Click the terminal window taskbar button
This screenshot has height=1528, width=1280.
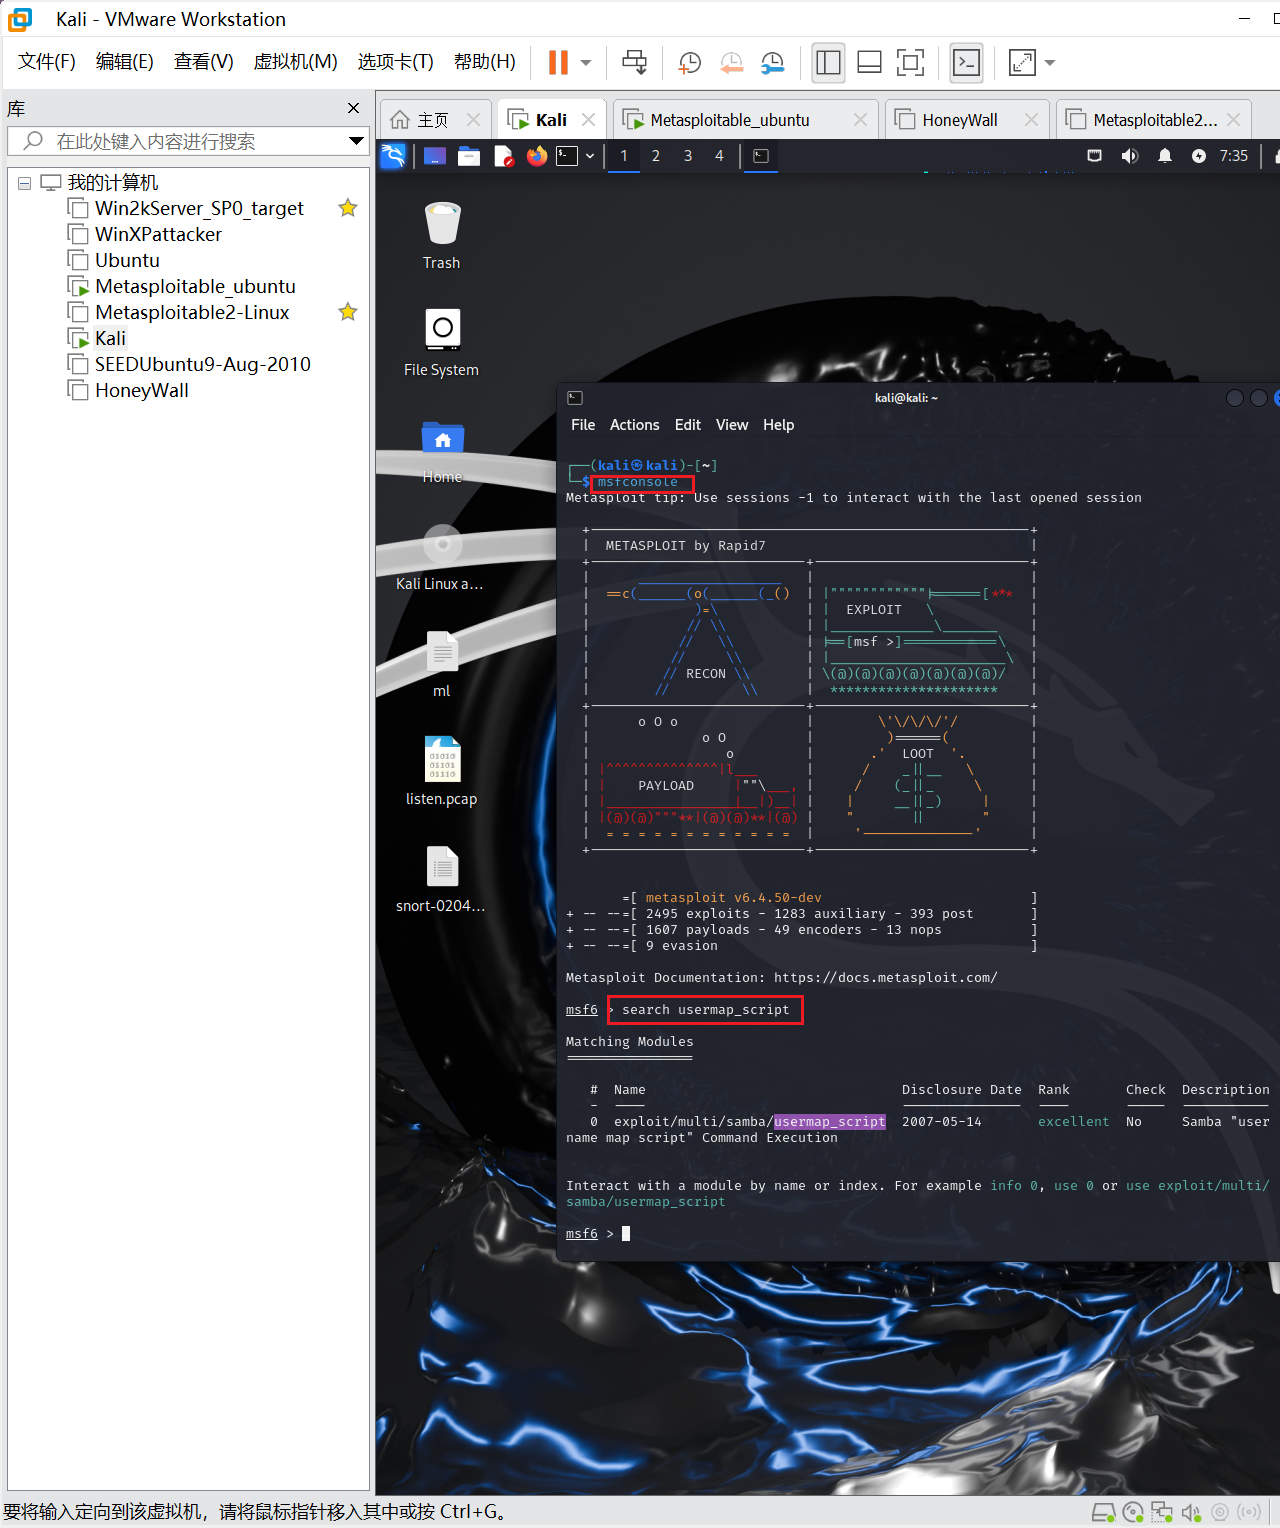[x=761, y=156]
